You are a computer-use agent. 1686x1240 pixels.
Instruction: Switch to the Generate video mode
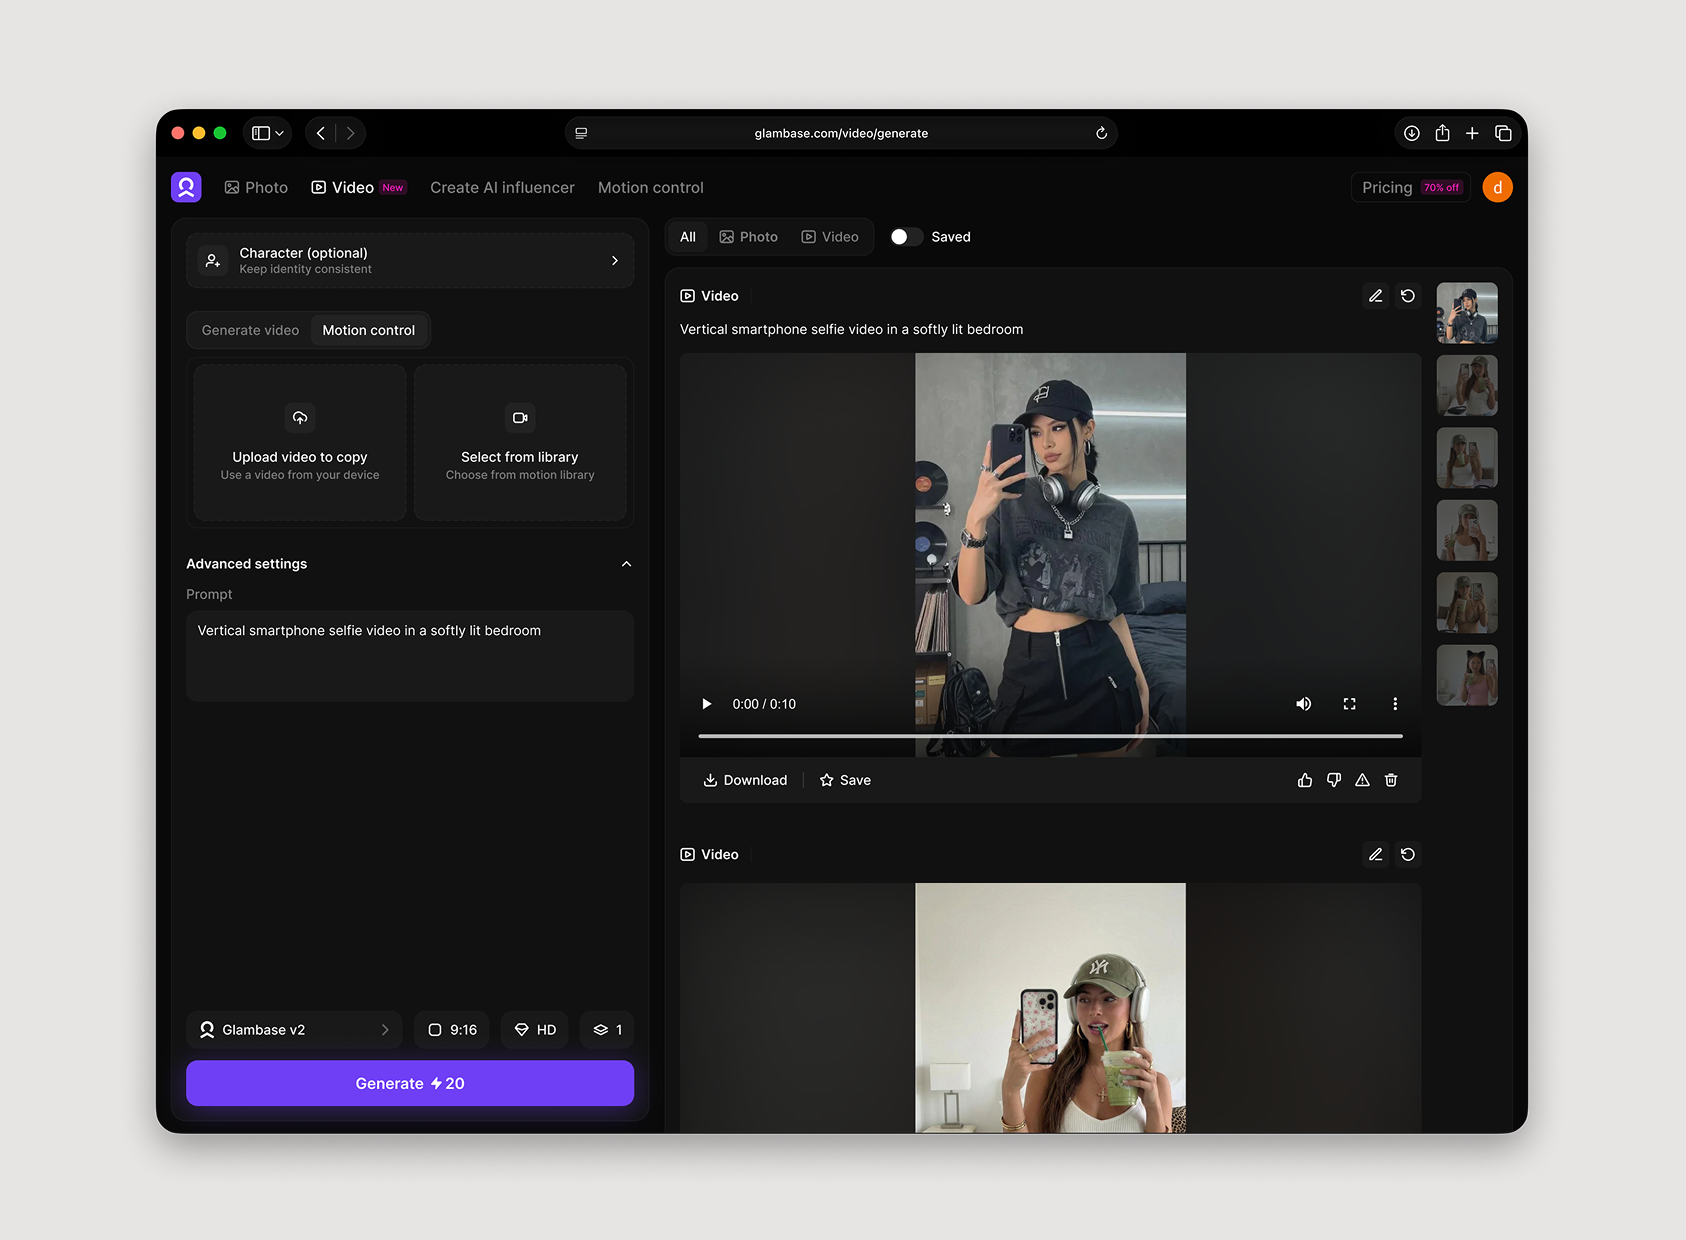tap(250, 330)
